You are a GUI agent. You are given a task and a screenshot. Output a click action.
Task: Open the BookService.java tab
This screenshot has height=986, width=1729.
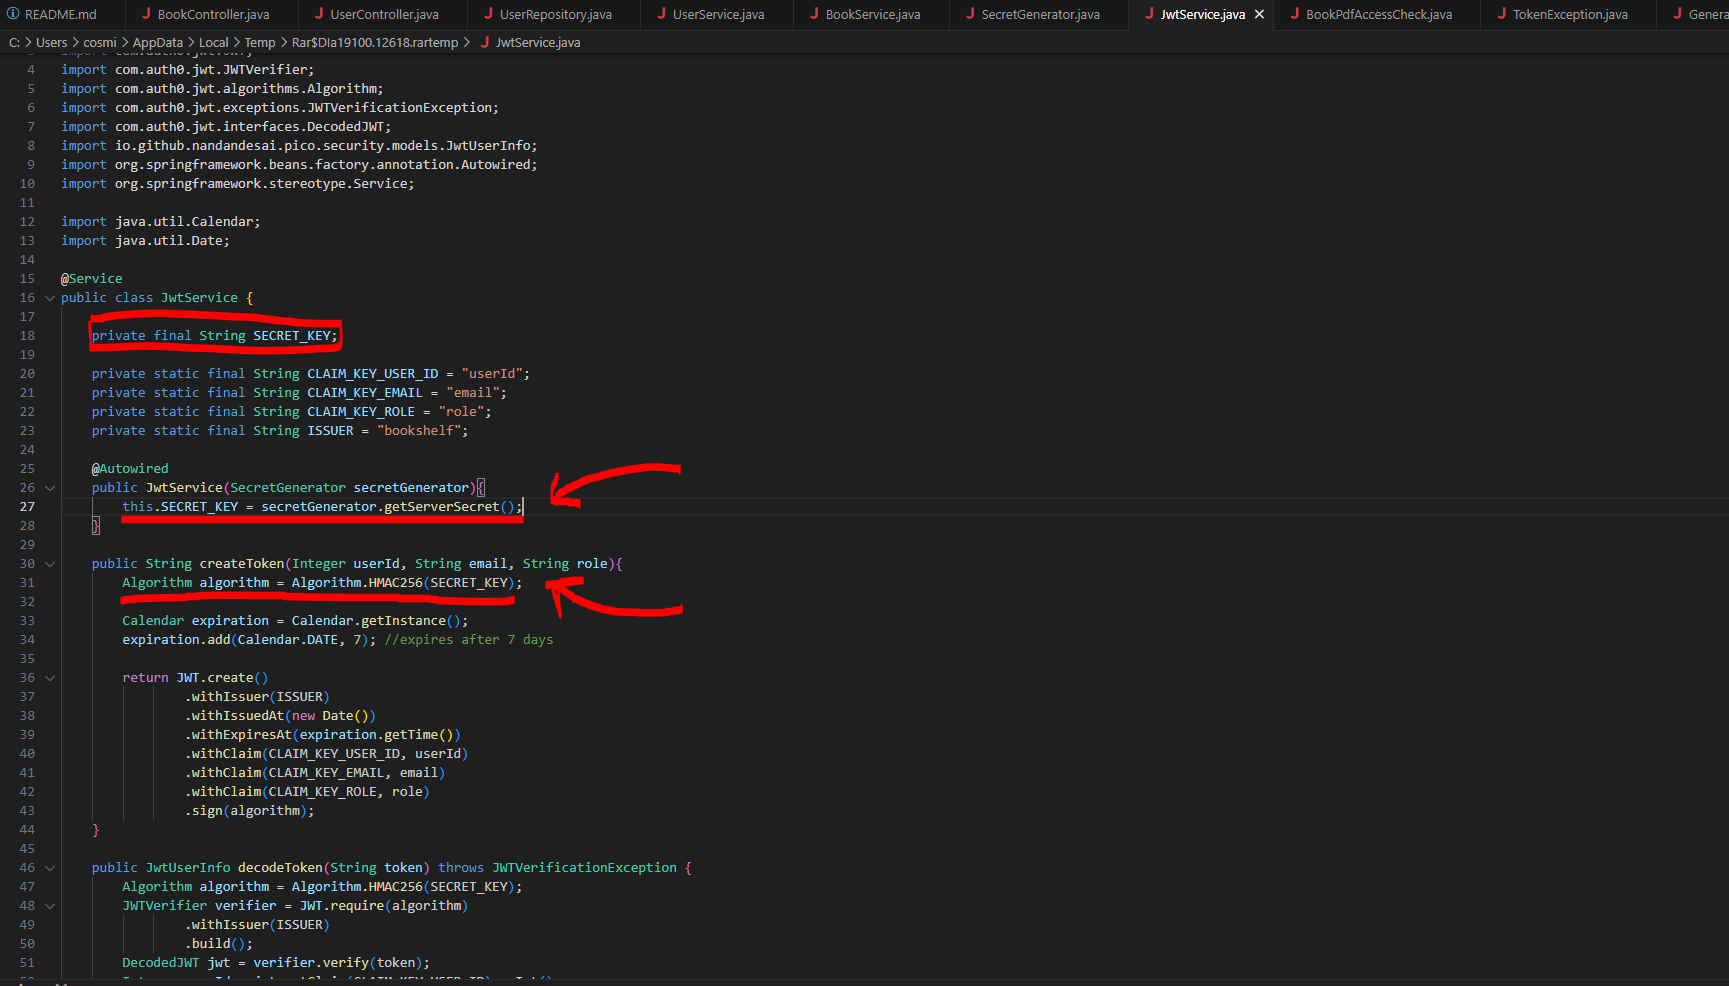pos(872,14)
